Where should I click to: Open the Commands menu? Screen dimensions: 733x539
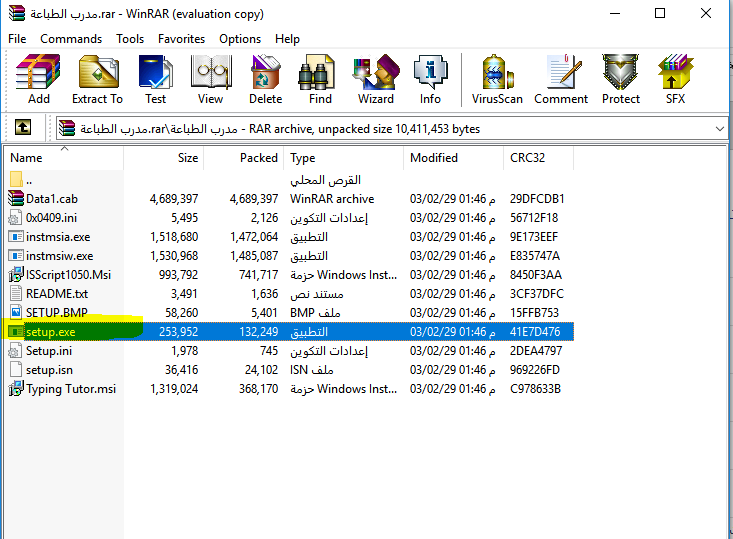(x=71, y=39)
